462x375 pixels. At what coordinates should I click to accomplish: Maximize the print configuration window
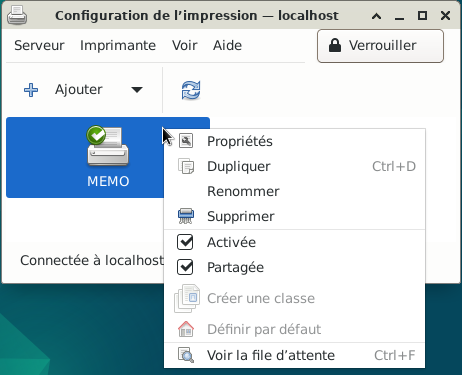tap(422, 15)
